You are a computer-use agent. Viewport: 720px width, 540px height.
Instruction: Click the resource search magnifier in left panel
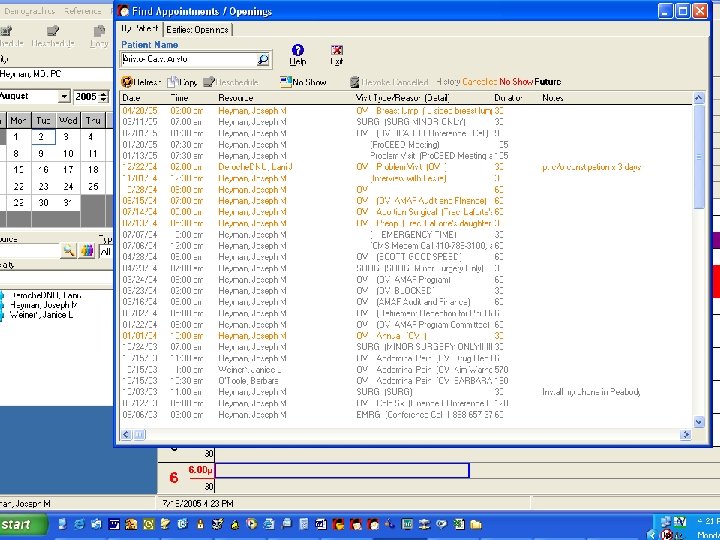pos(68,250)
